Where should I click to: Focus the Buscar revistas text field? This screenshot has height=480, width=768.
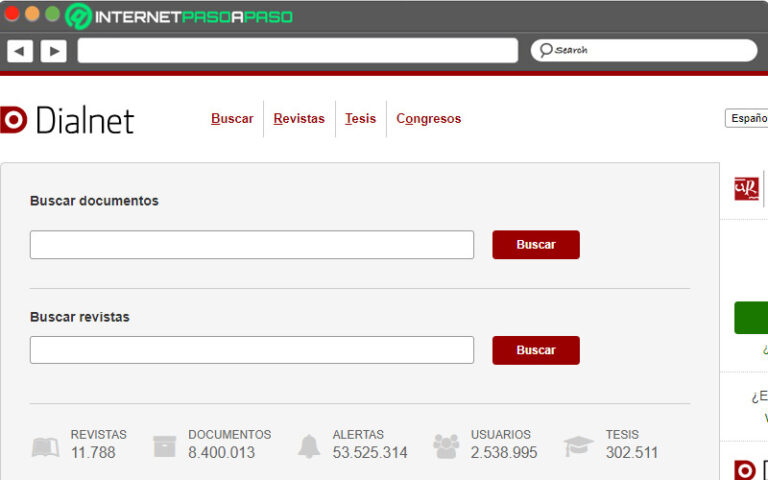coord(251,350)
